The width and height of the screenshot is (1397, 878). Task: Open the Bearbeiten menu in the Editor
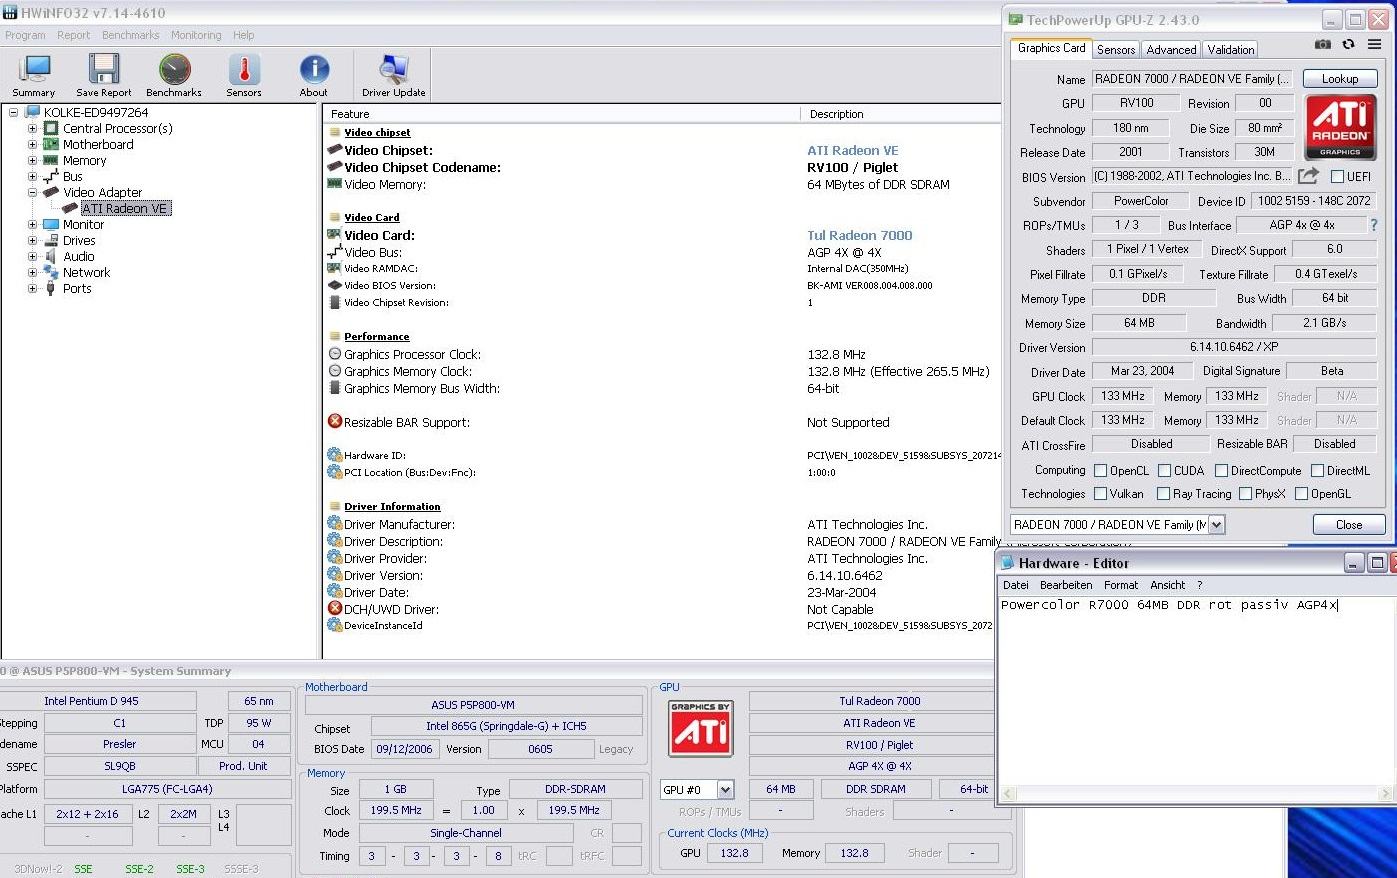point(1066,585)
